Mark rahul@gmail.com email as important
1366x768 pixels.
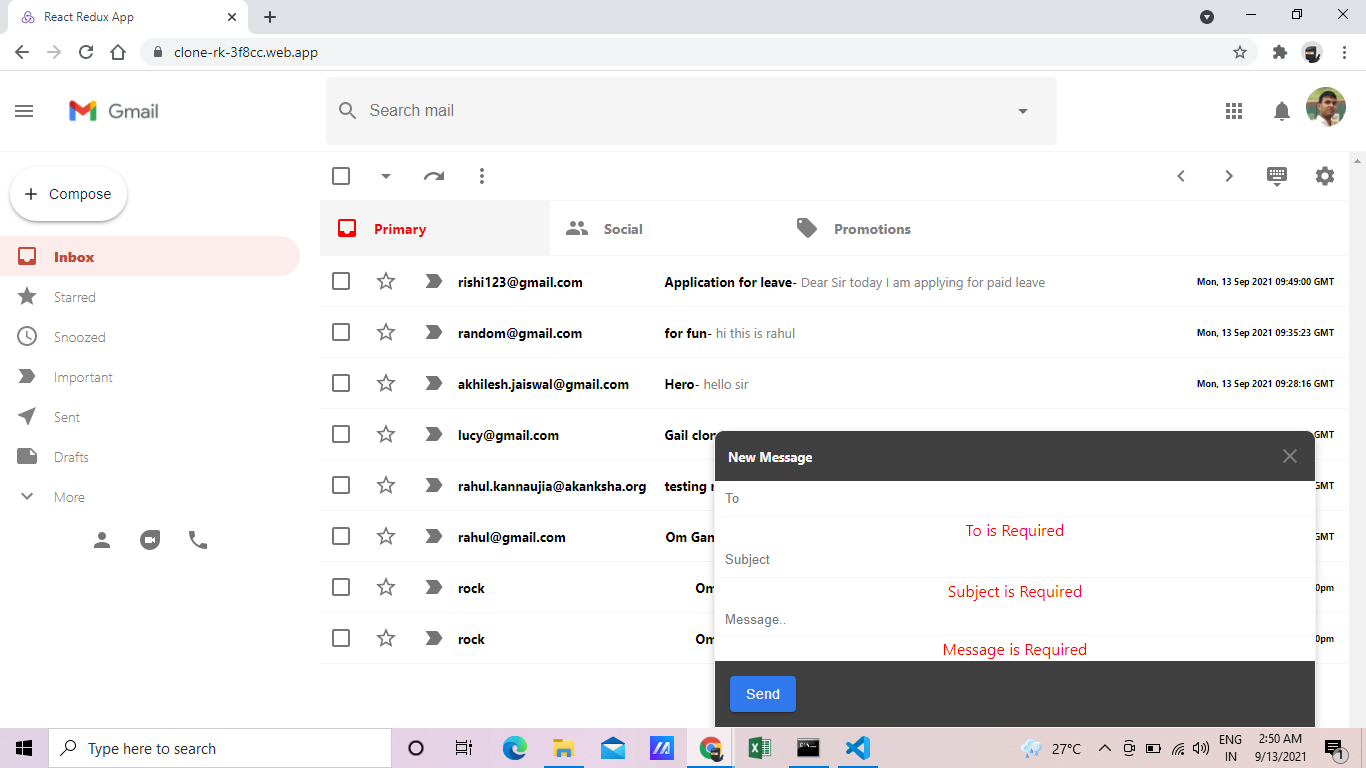pyautogui.click(x=434, y=537)
